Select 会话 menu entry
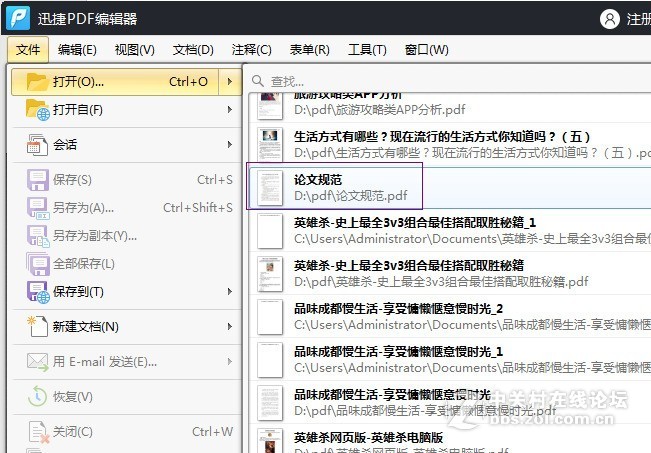Viewport: 651px width, 453px height. coord(126,144)
